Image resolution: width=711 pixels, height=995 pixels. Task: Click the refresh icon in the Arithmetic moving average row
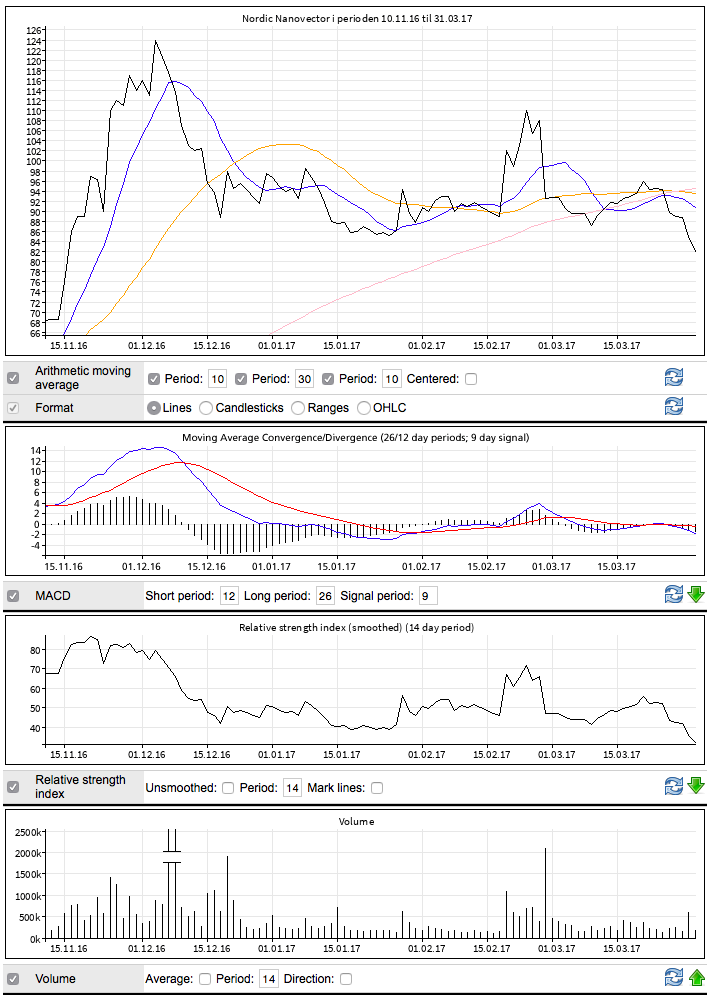coord(674,378)
